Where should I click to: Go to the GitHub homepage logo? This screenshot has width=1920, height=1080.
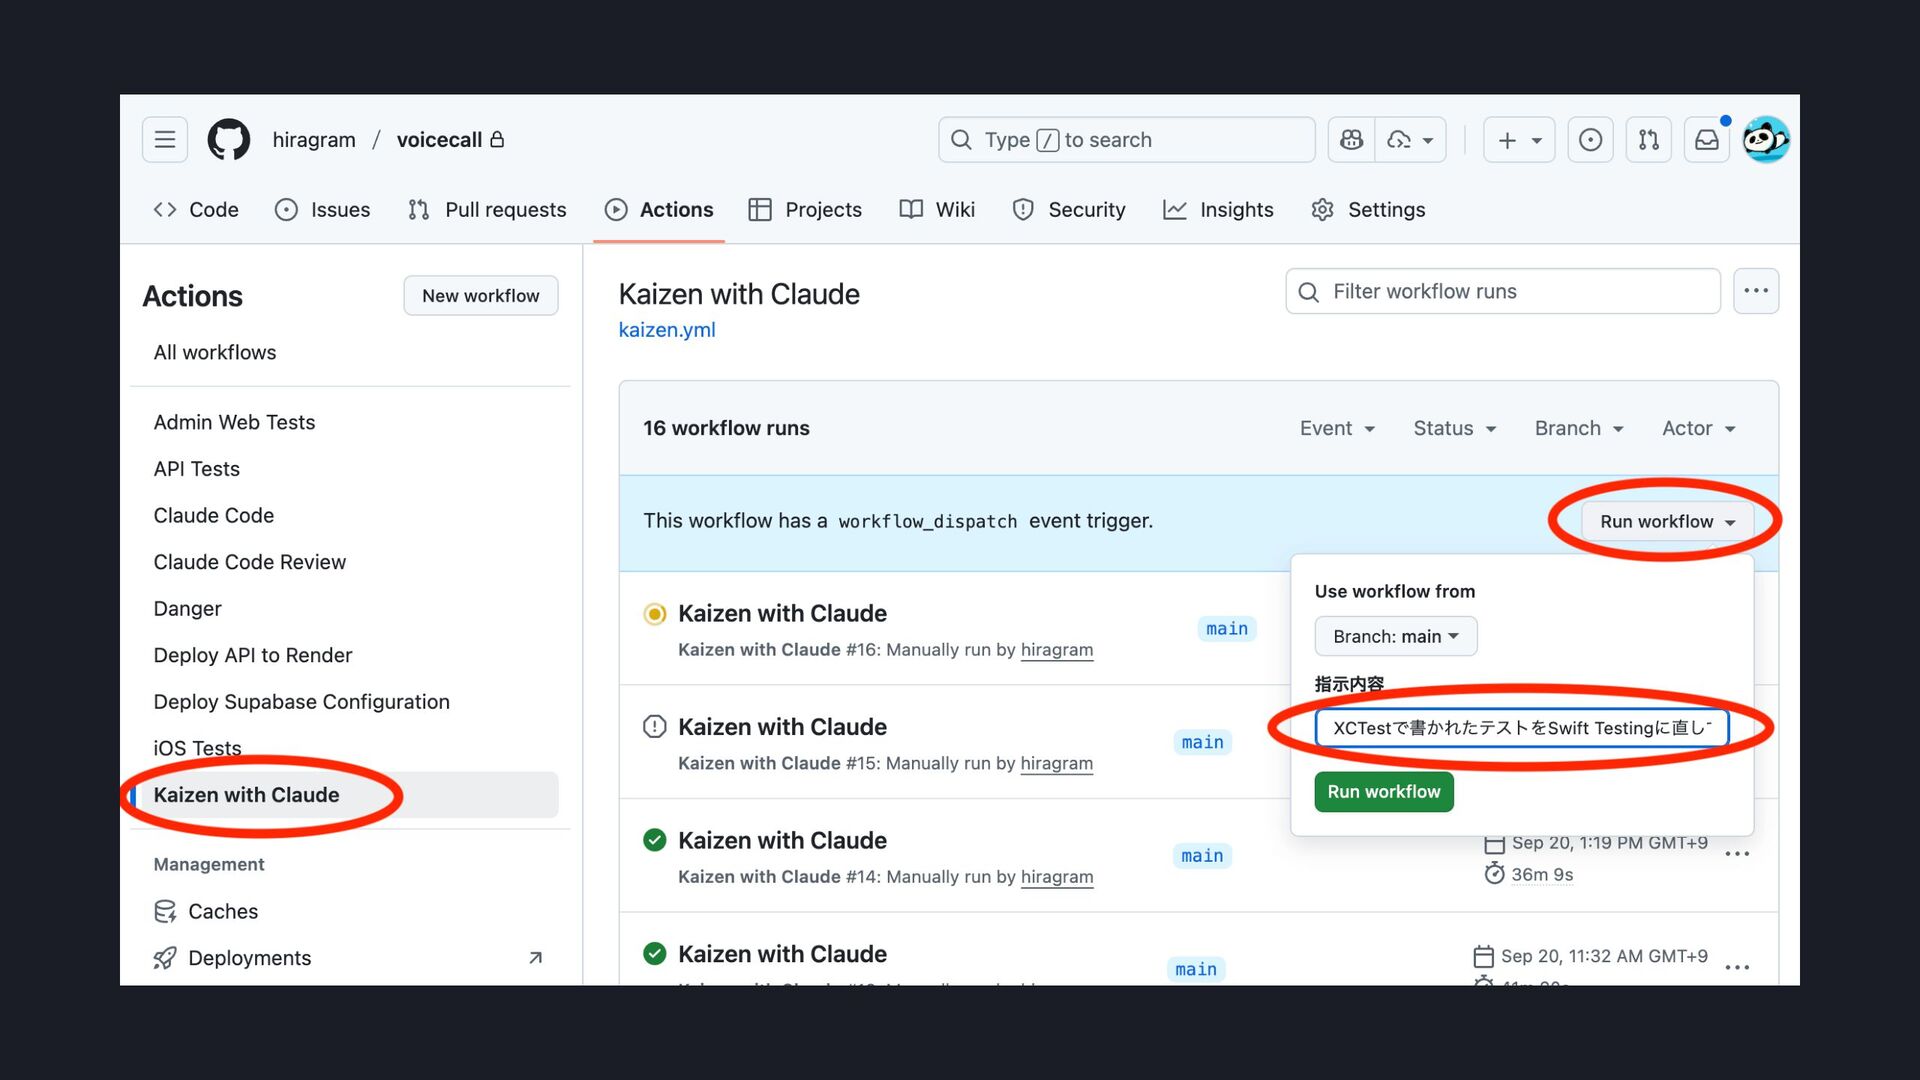[229, 140]
